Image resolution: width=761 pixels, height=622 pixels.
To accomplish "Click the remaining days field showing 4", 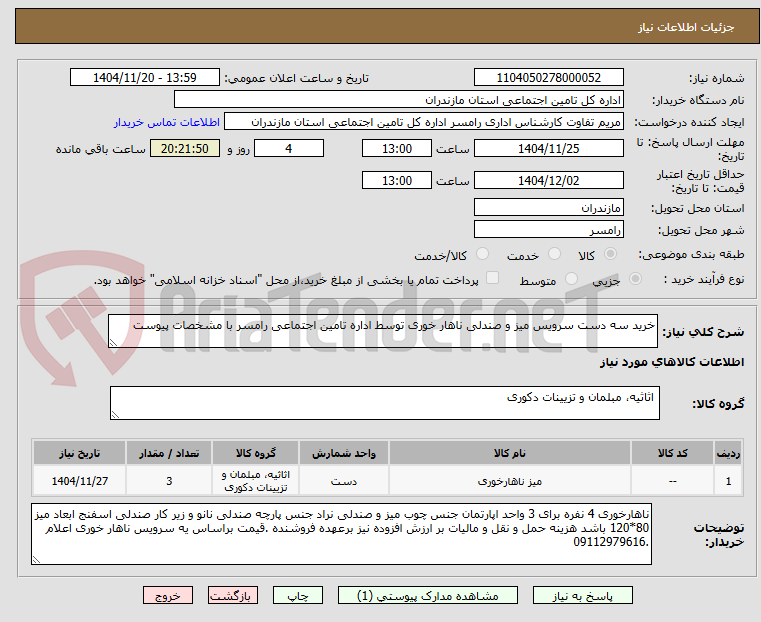I will click(x=289, y=148).
